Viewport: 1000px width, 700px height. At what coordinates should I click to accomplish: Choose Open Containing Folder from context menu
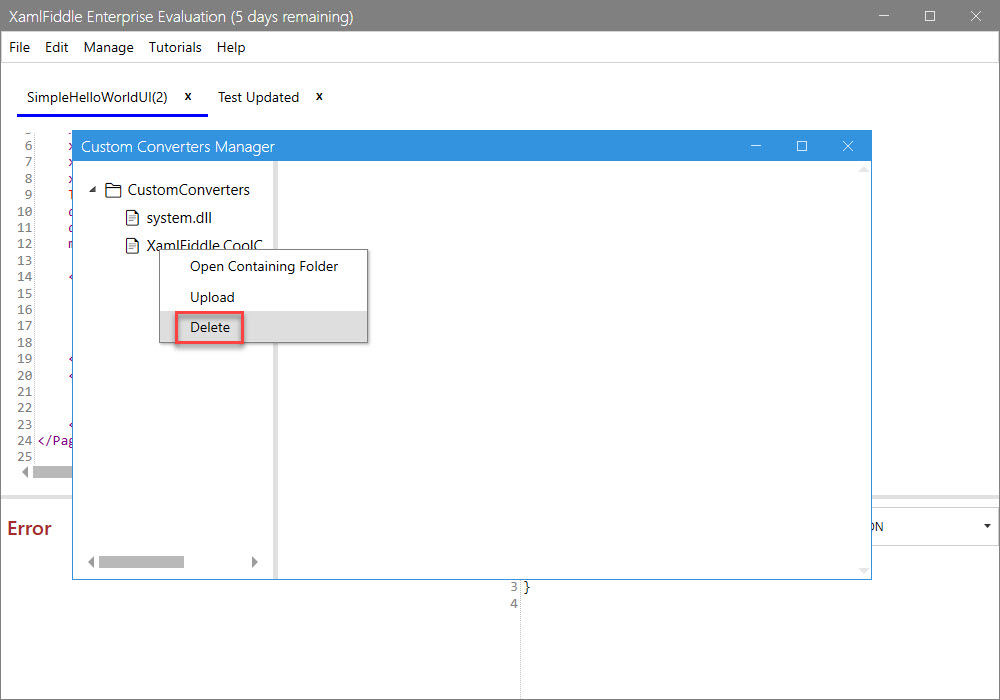coord(264,267)
